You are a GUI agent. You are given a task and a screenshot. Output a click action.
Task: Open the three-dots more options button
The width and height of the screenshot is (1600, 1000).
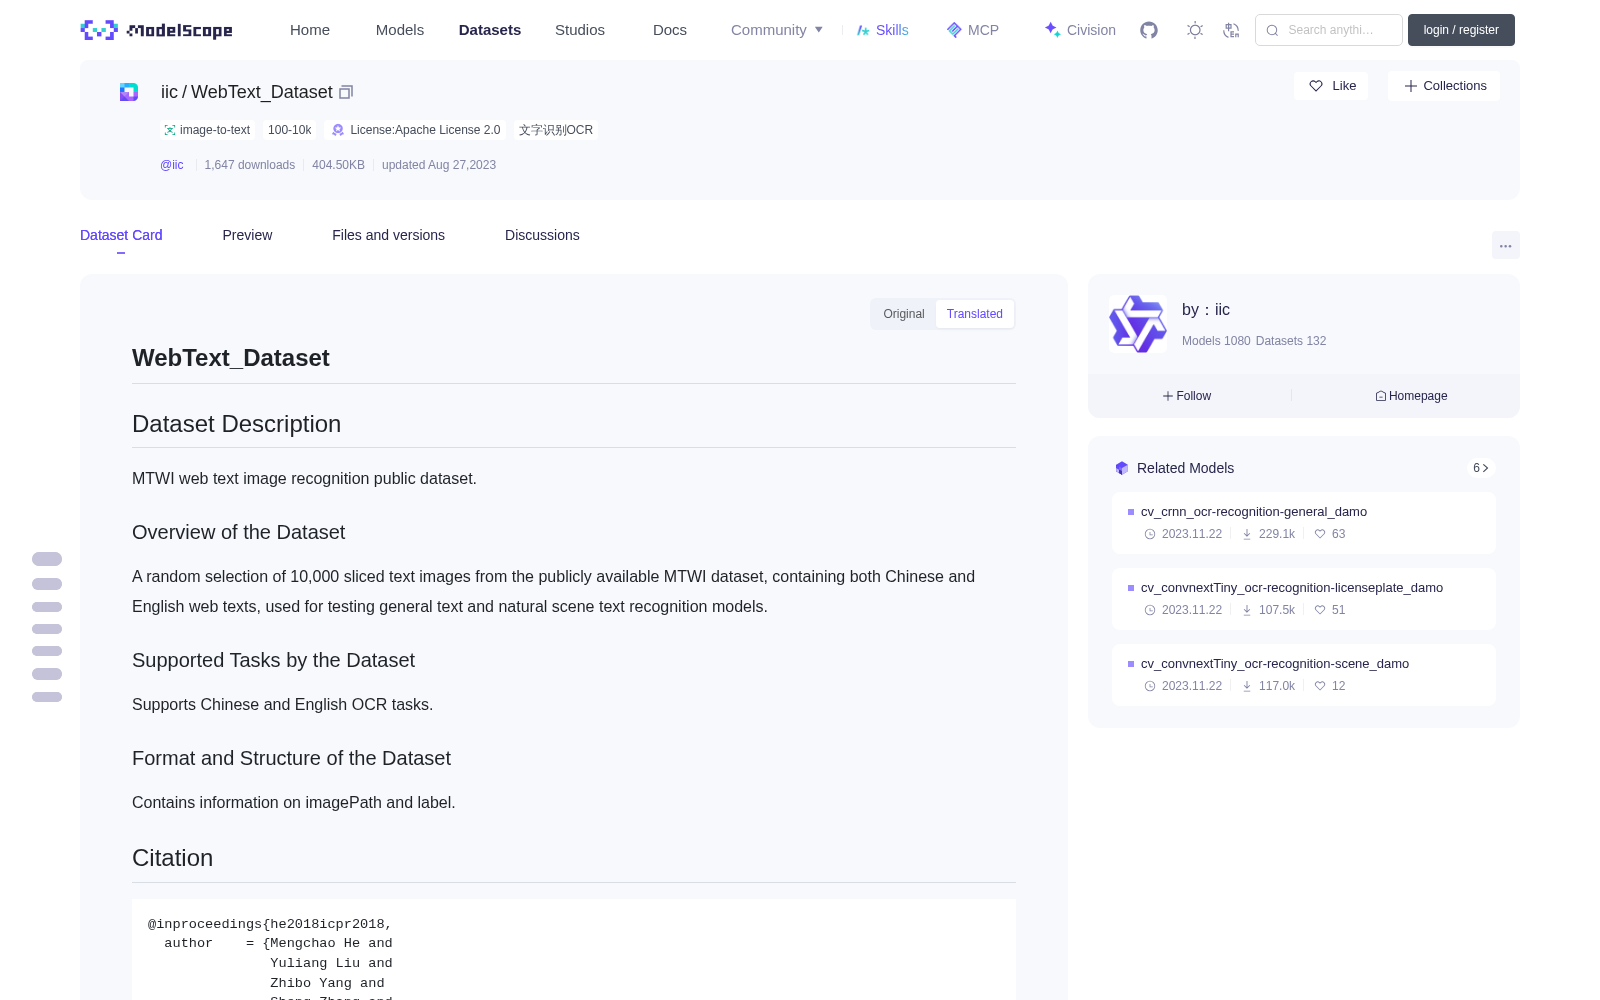click(x=1505, y=245)
